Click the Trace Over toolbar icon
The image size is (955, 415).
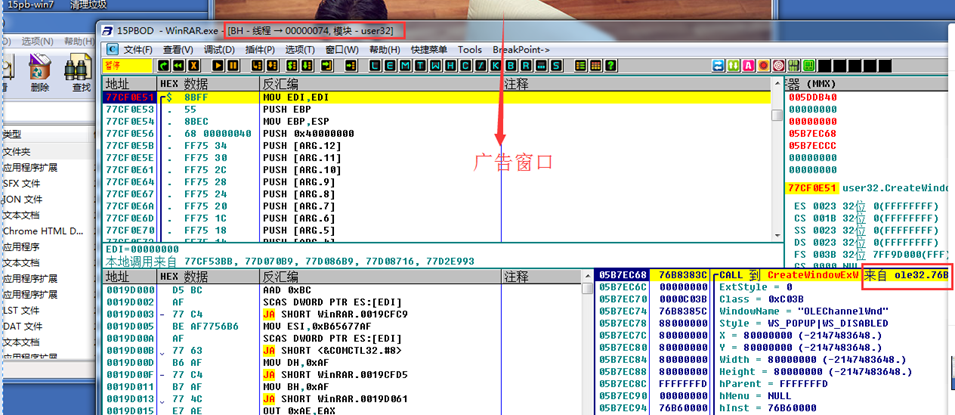(x=306, y=65)
